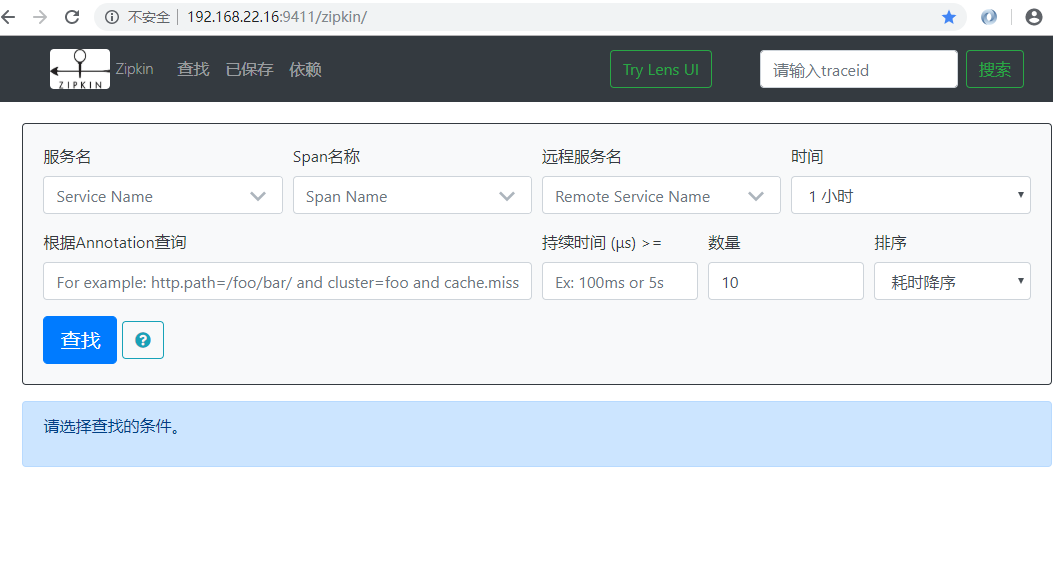Expand the Span Name selector
The image size is (1053, 588).
coord(412,195)
